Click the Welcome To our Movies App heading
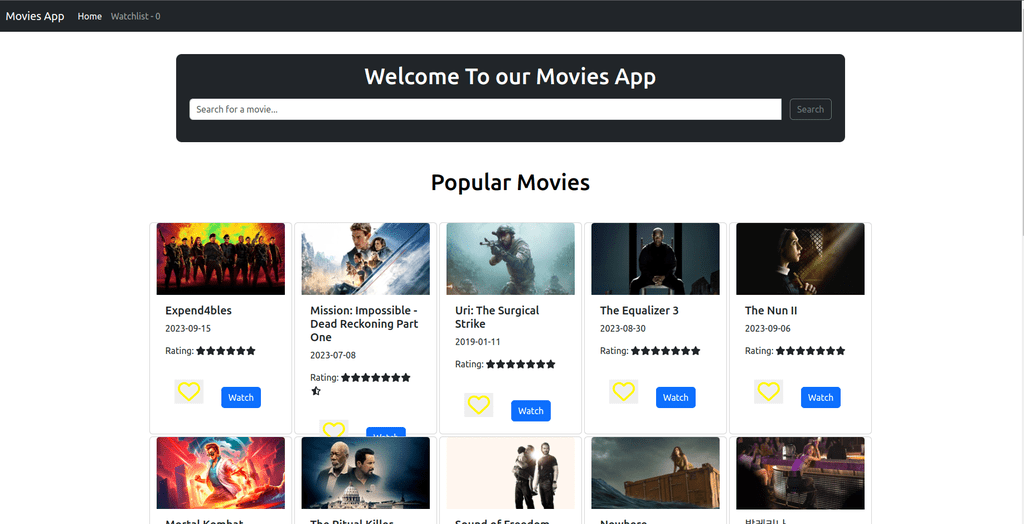 pyautogui.click(x=510, y=76)
